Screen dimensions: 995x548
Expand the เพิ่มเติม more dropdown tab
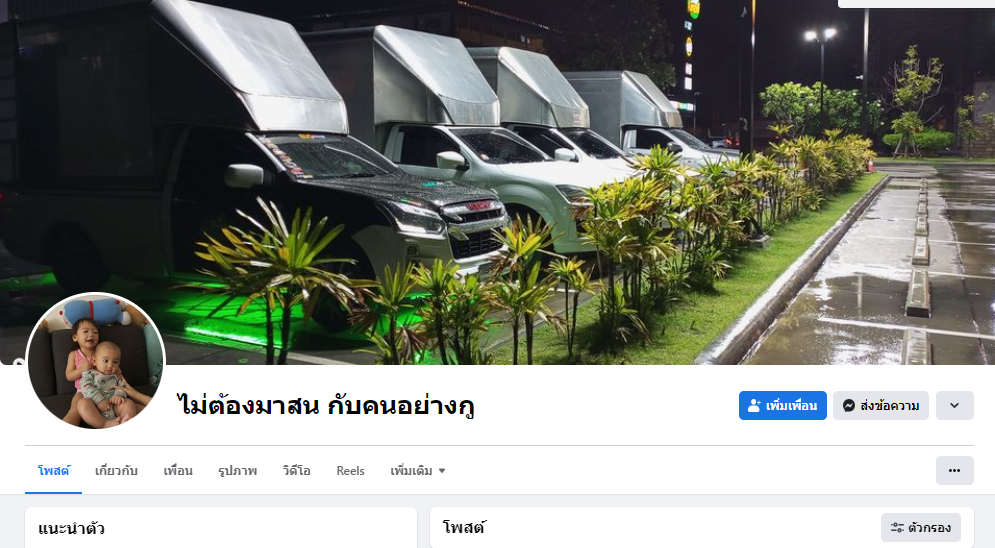pyautogui.click(x=418, y=471)
